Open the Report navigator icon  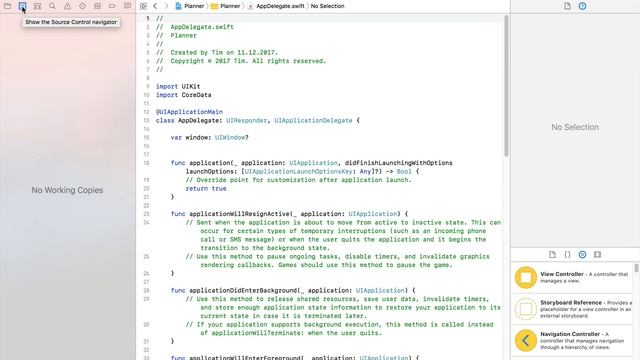(127, 6)
